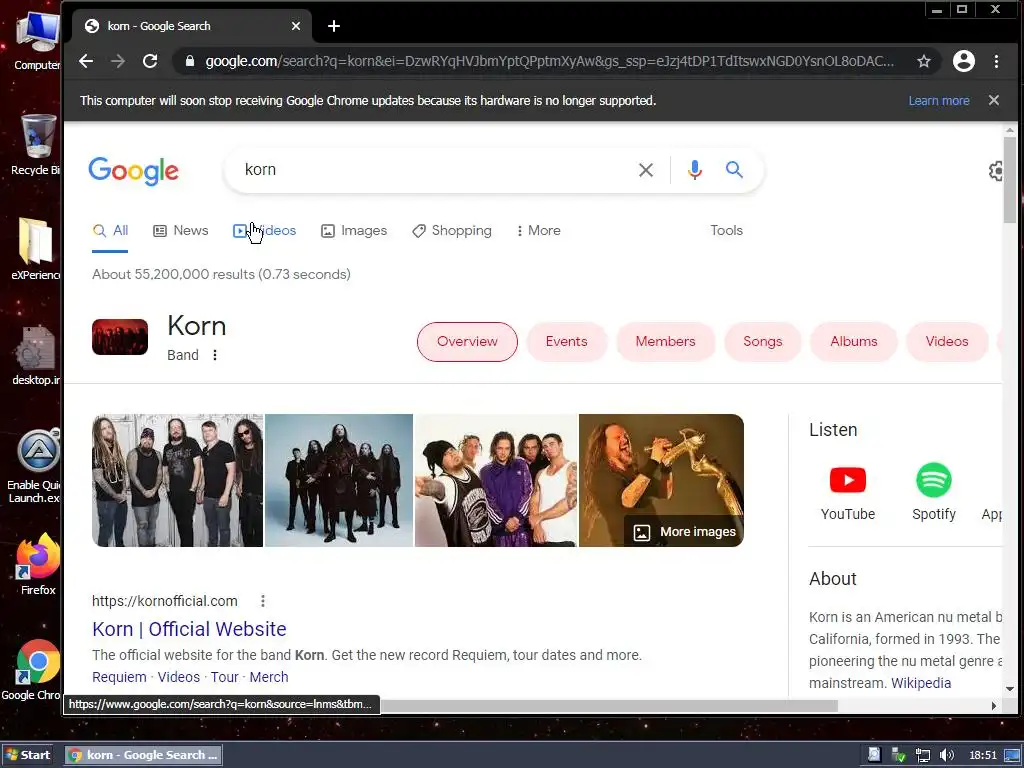Click into the korn search field
This screenshot has width=1024, height=768.
(x=431, y=170)
